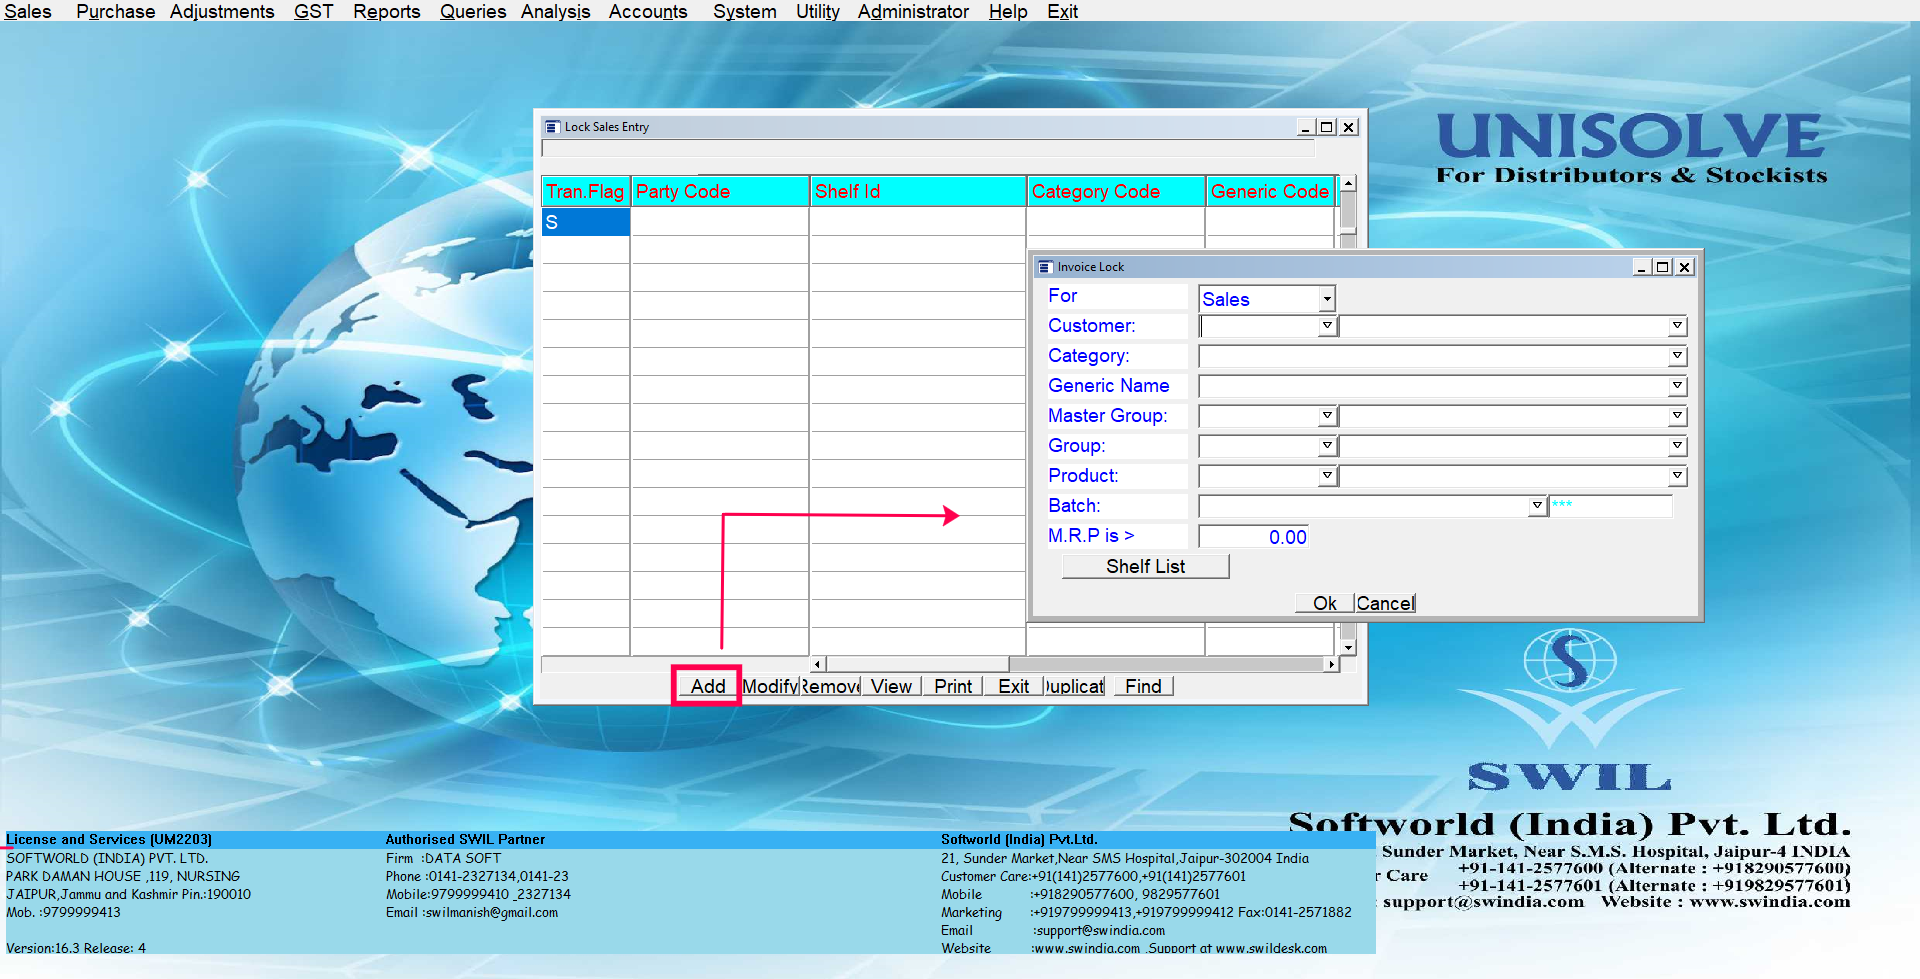
Task: Click the Print button
Action: click(x=953, y=686)
